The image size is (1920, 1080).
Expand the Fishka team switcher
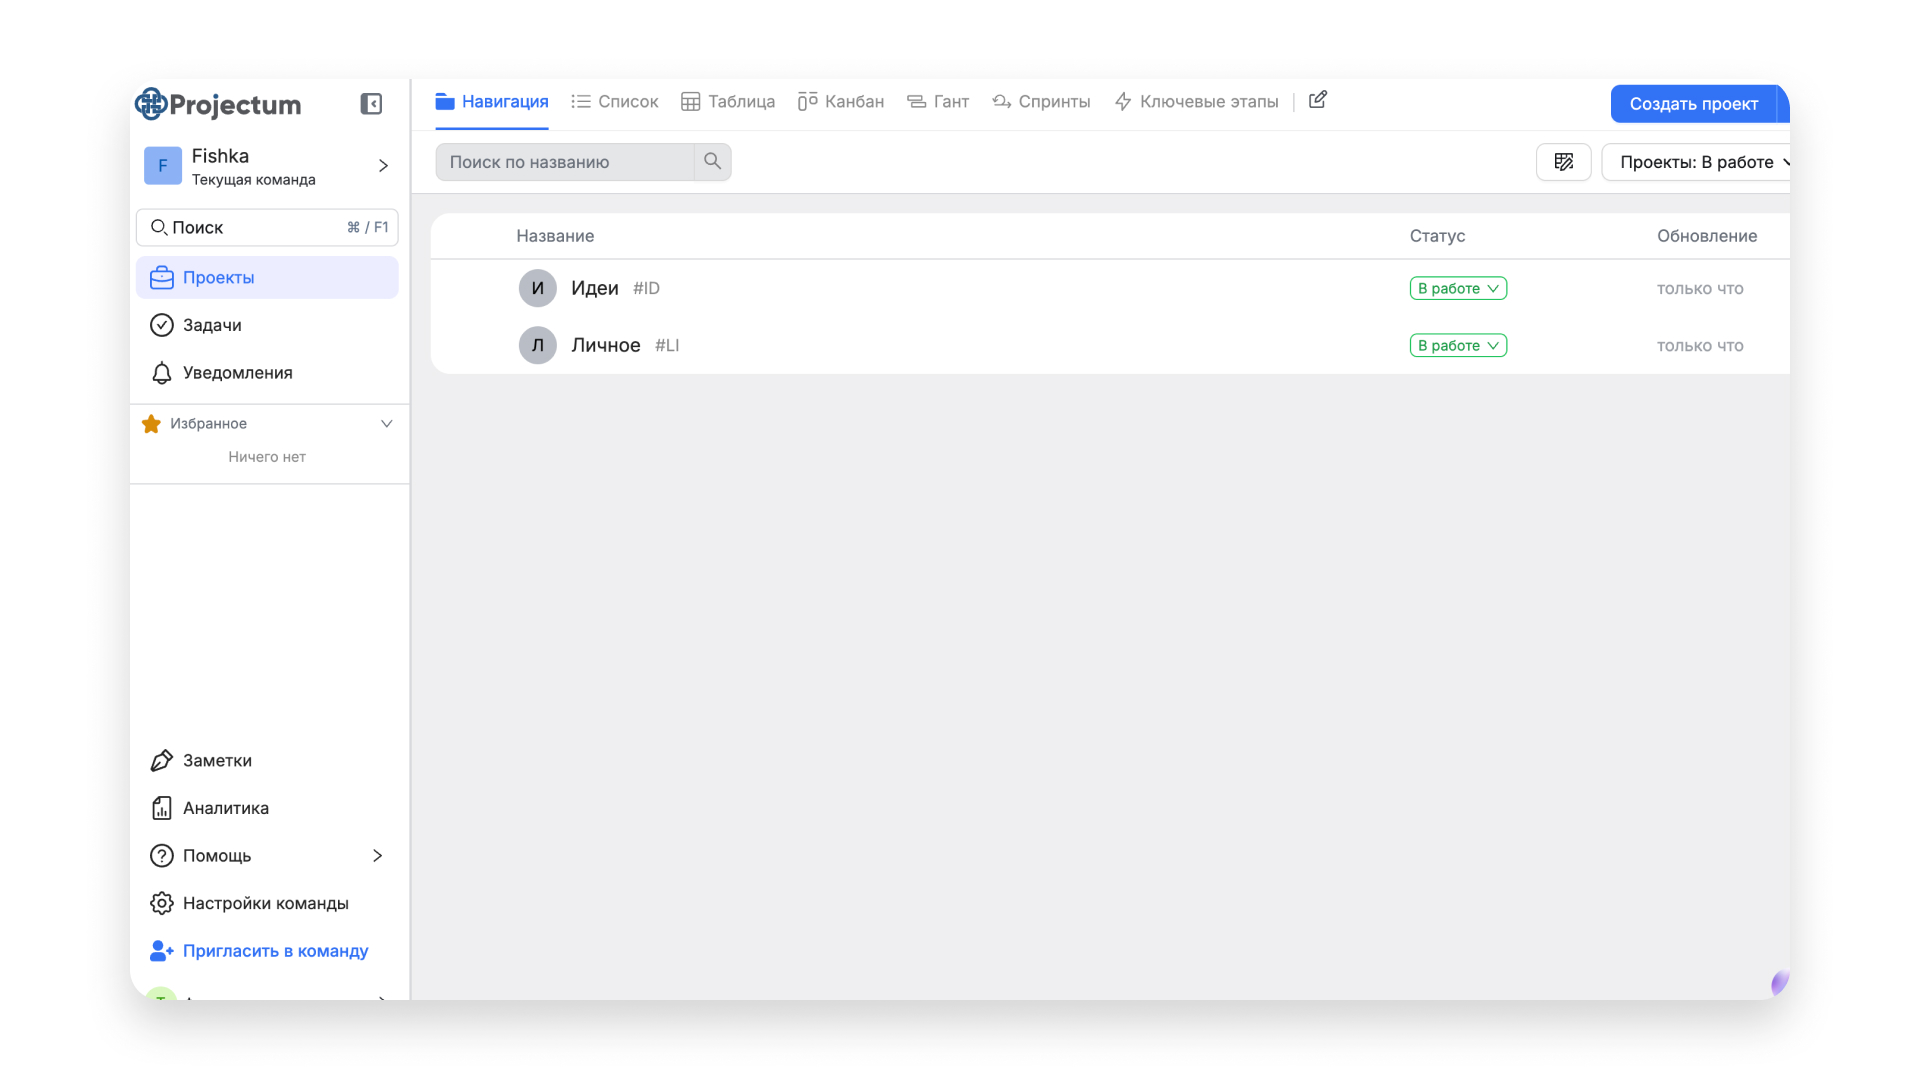point(382,166)
